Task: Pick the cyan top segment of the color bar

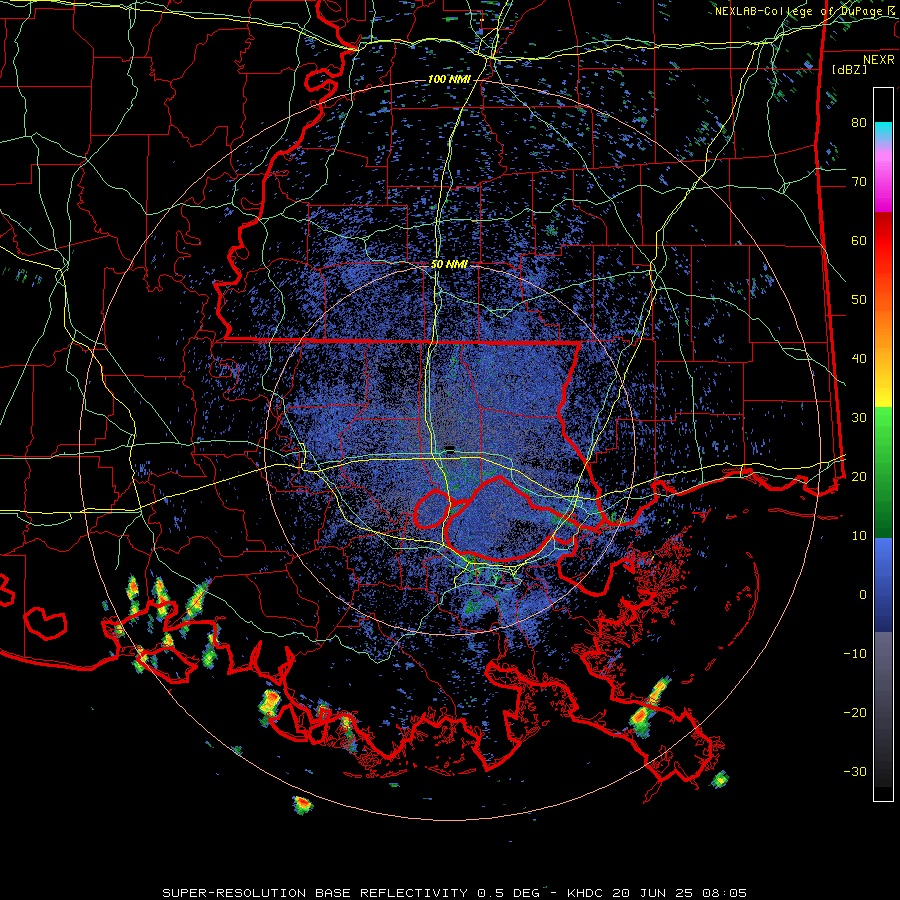Action: coord(883,131)
